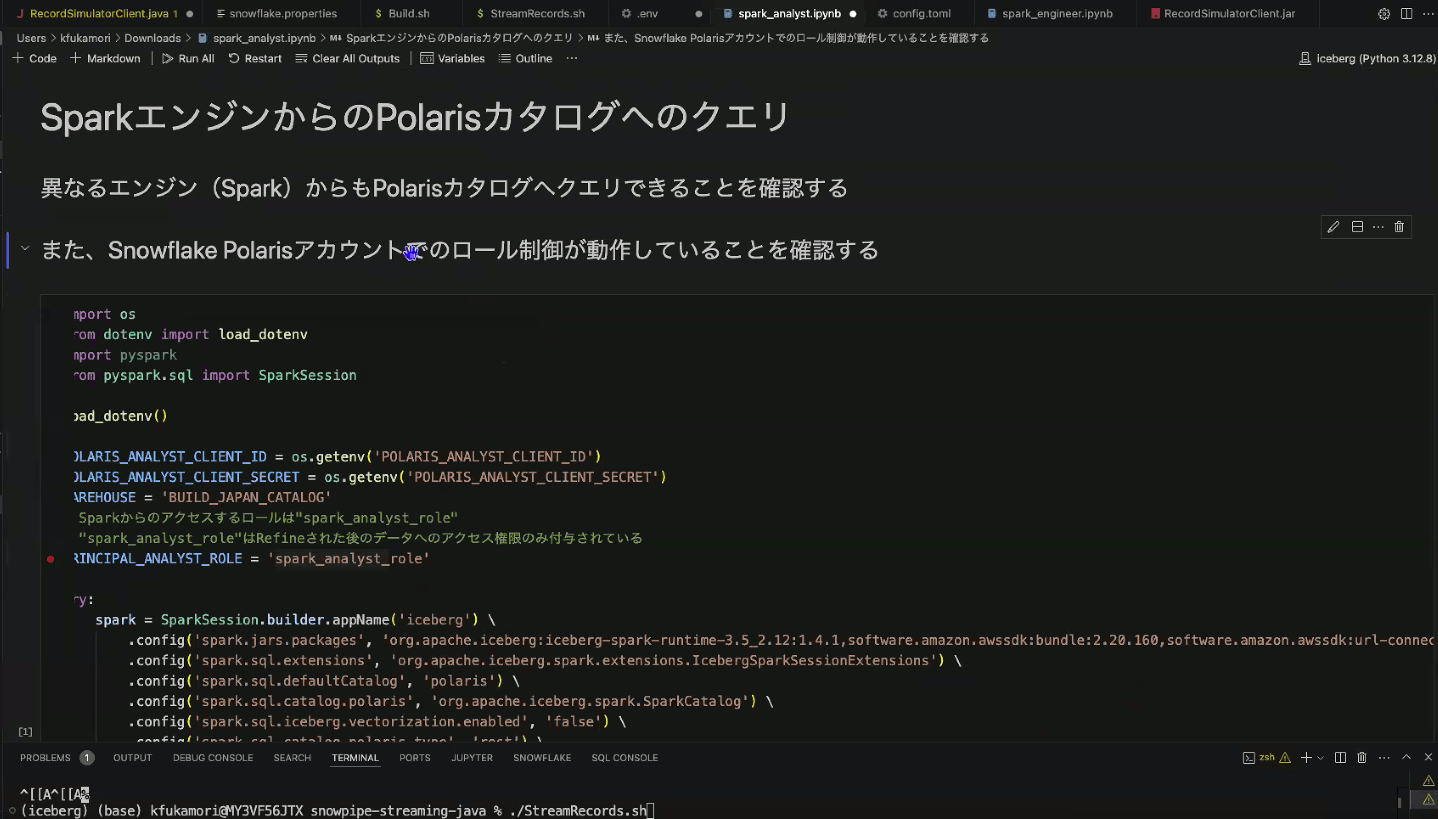Run All notebook cells
1438x819 pixels.
[188, 58]
